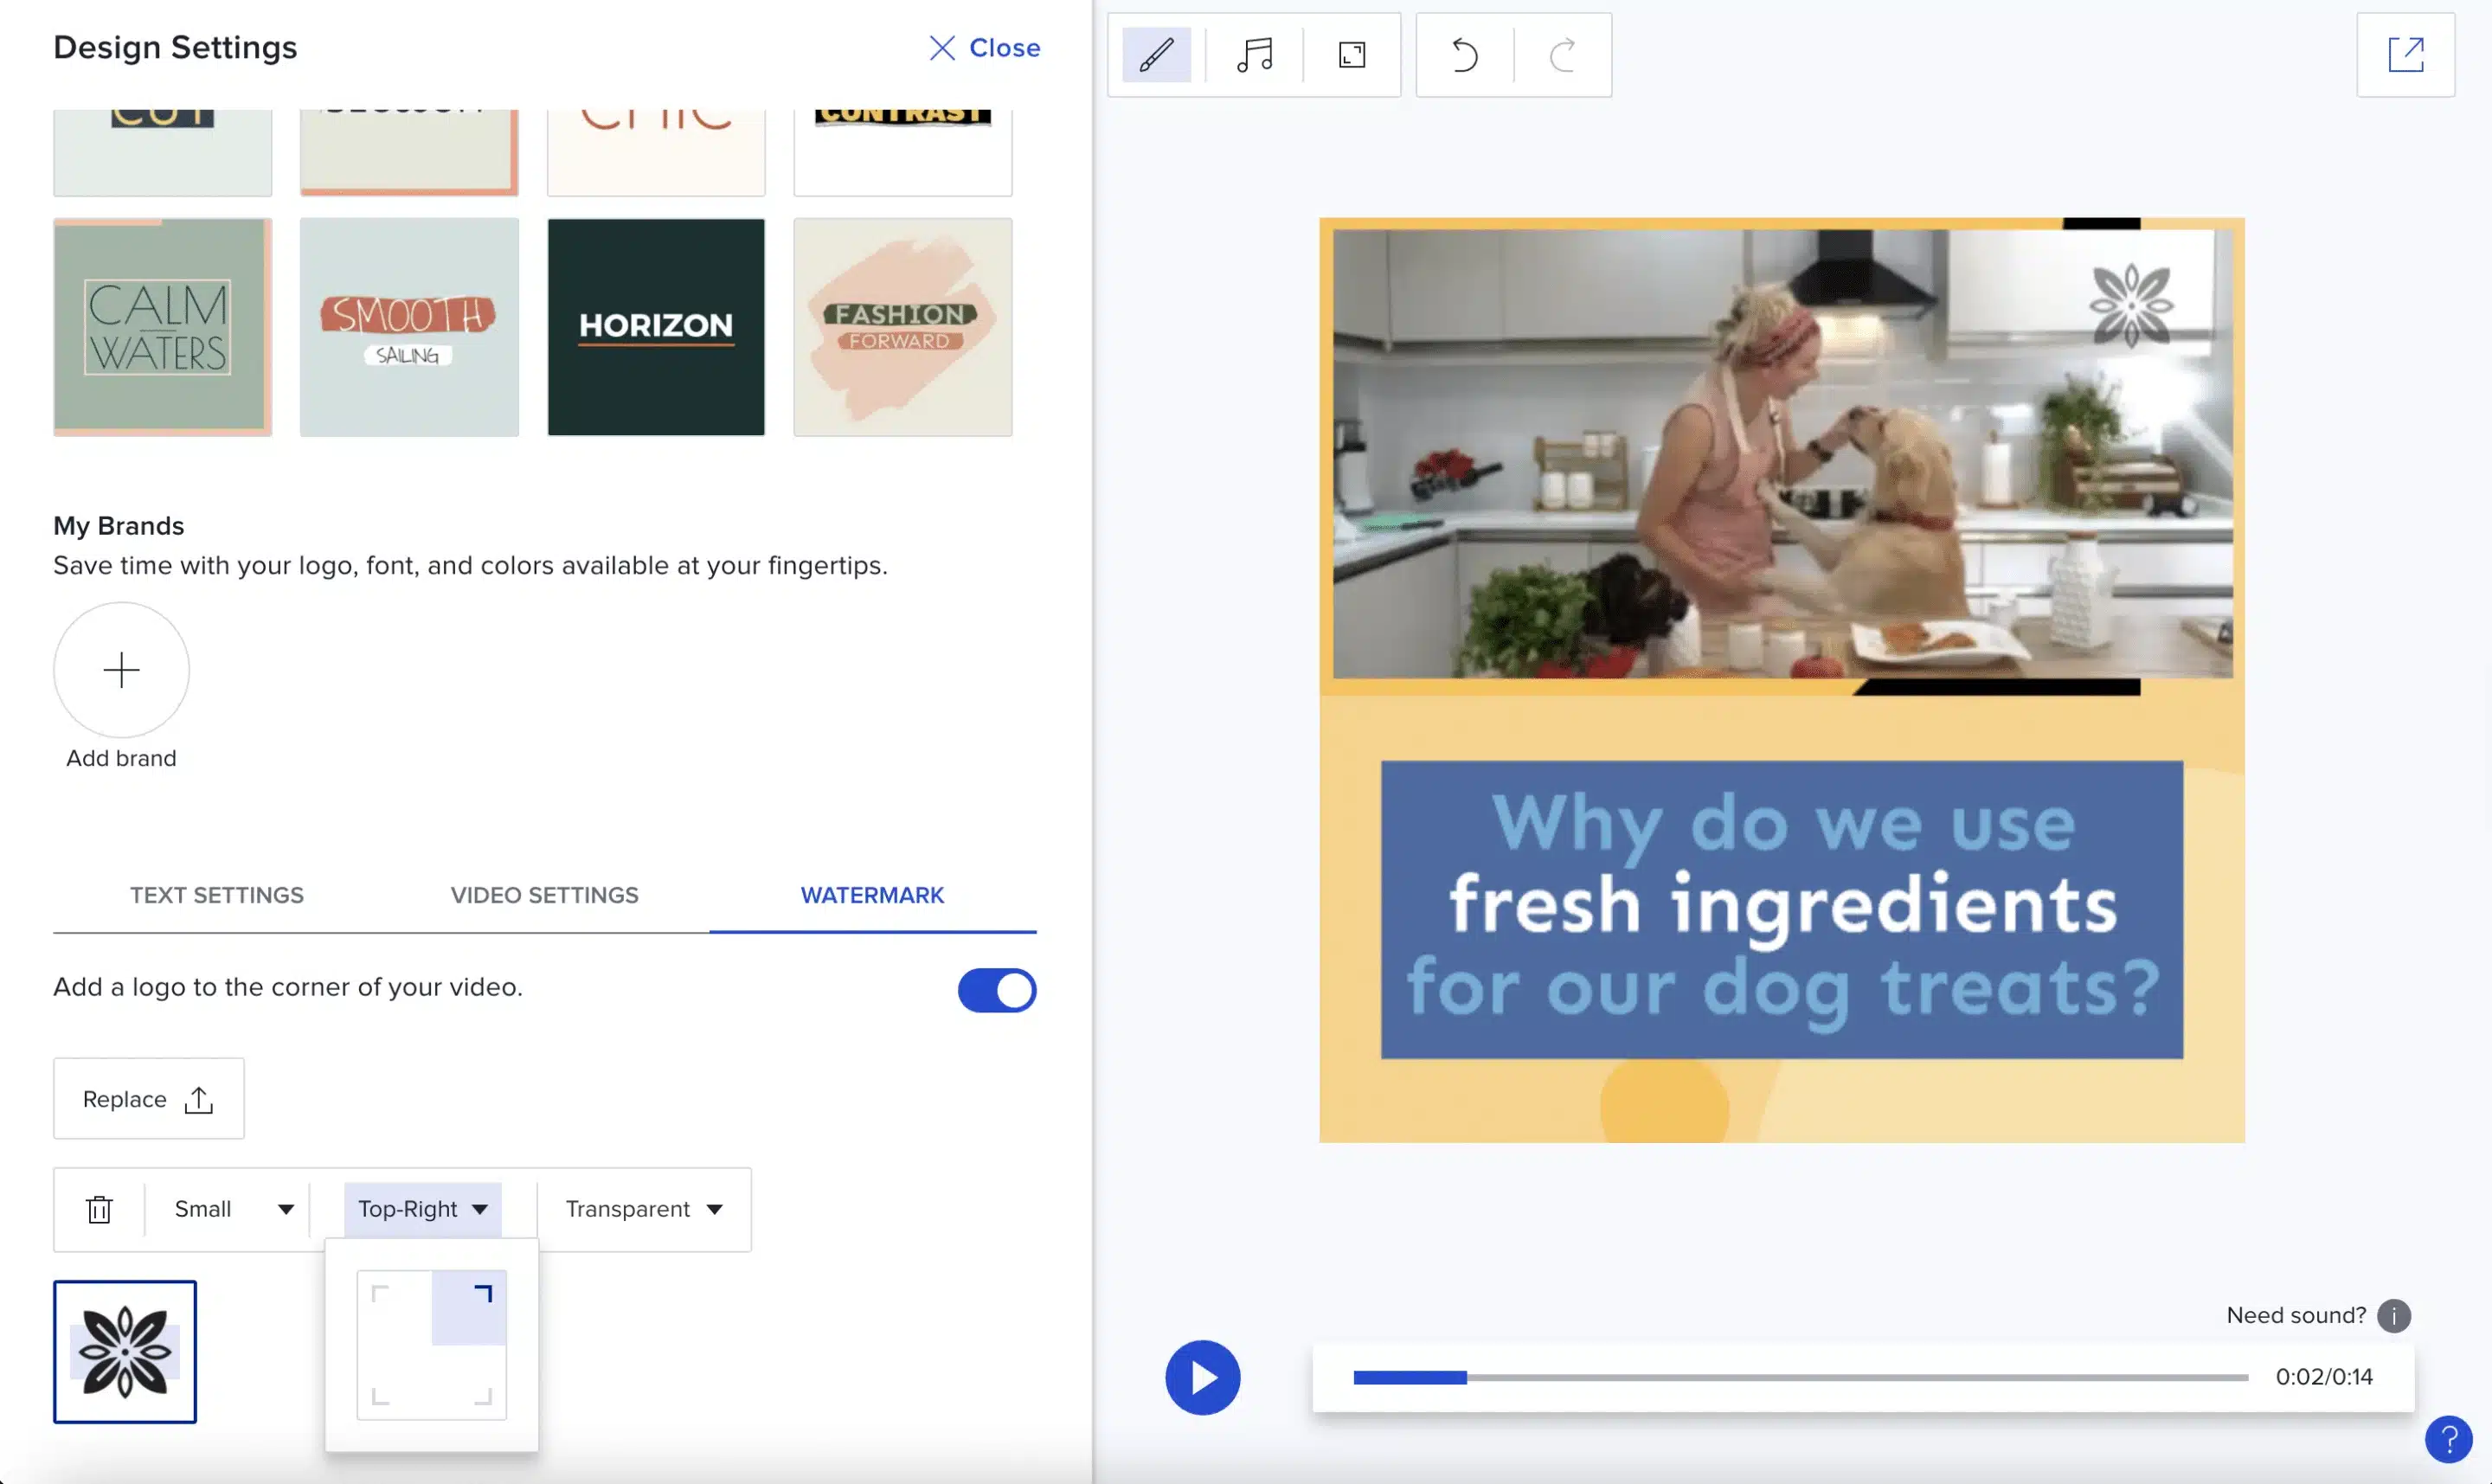Click the Replace logo button
The image size is (2492, 1484).
pos(148,1098)
